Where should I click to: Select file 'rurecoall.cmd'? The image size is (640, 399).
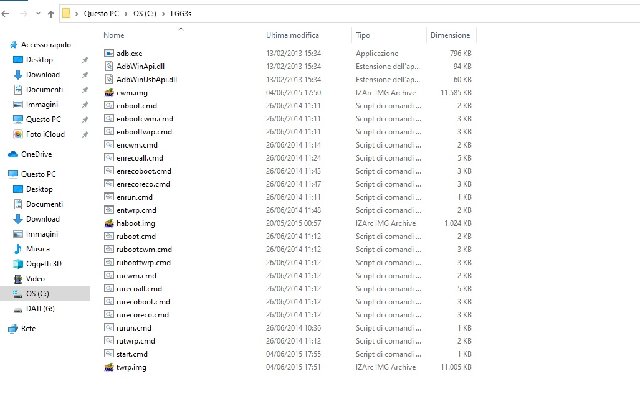tap(139, 289)
